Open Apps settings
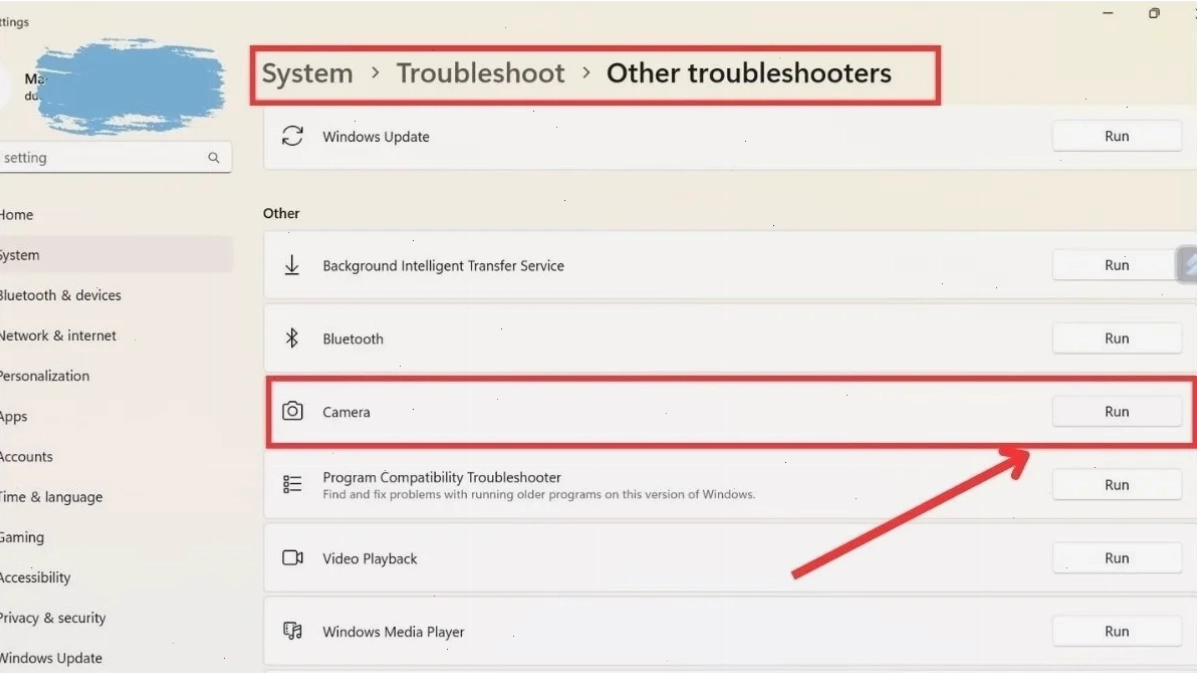The width and height of the screenshot is (1197, 675). (14, 416)
